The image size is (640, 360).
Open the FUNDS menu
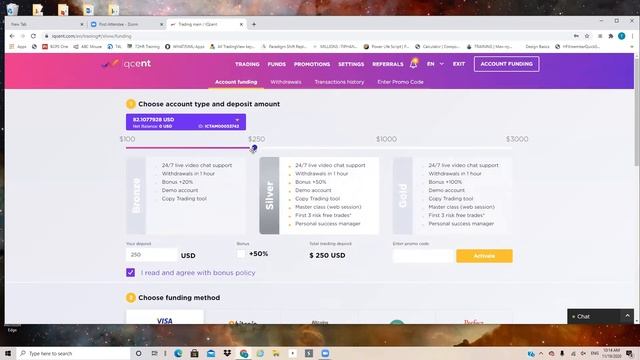[x=276, y=64]
